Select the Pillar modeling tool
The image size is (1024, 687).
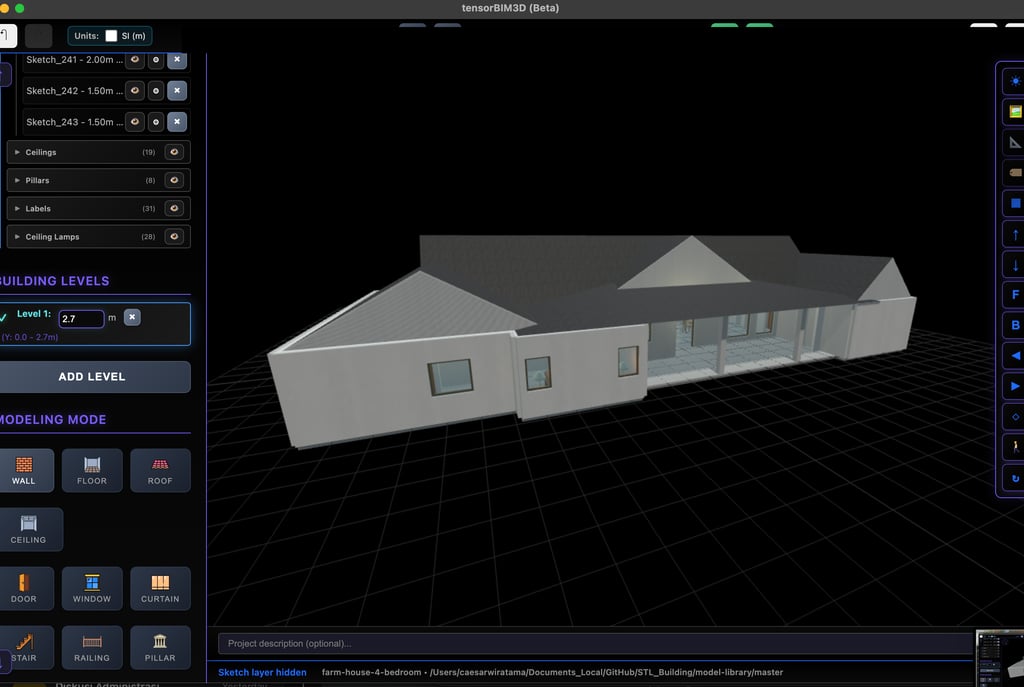coord(160,647)
